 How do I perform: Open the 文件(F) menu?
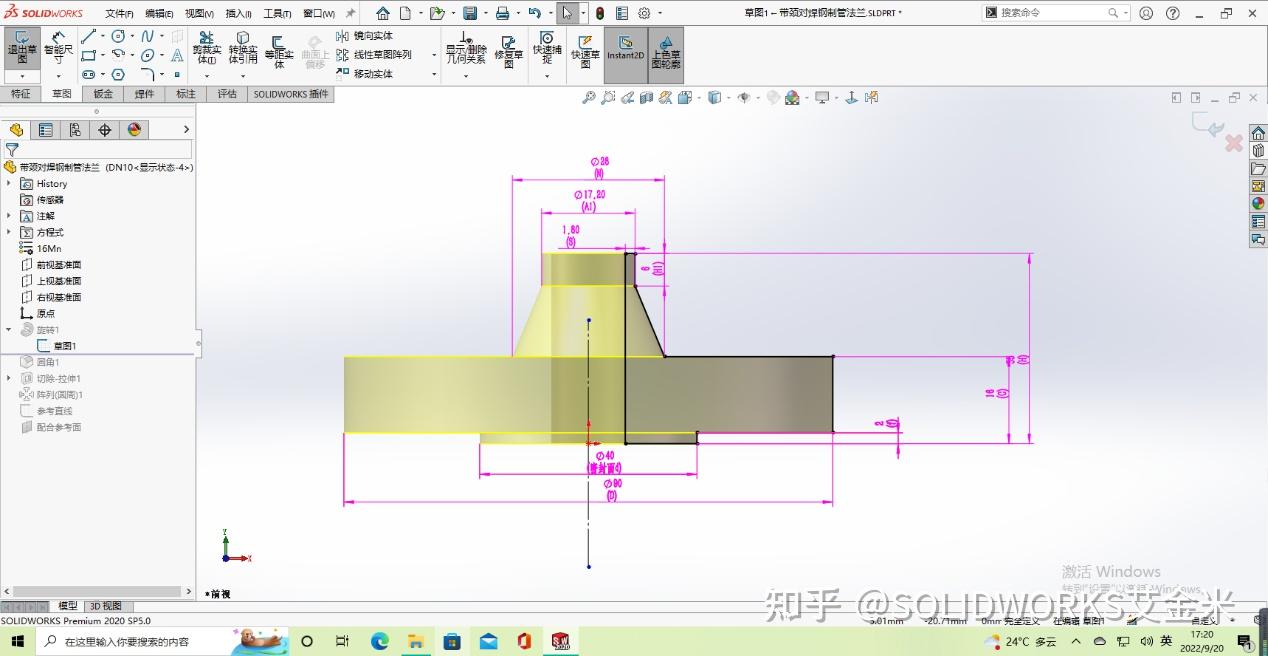[119, 13]
